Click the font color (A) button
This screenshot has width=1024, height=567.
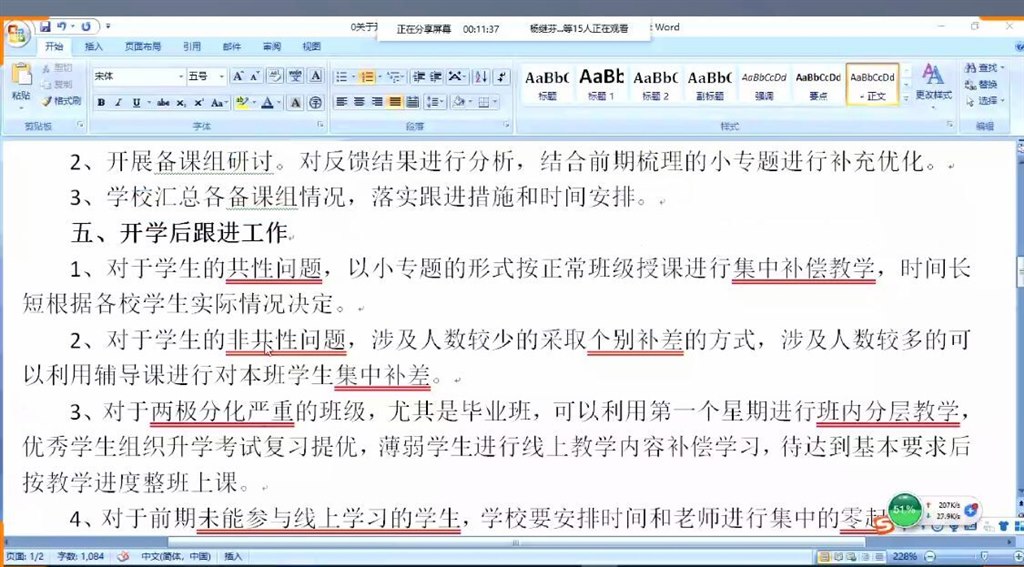[266, 103]
